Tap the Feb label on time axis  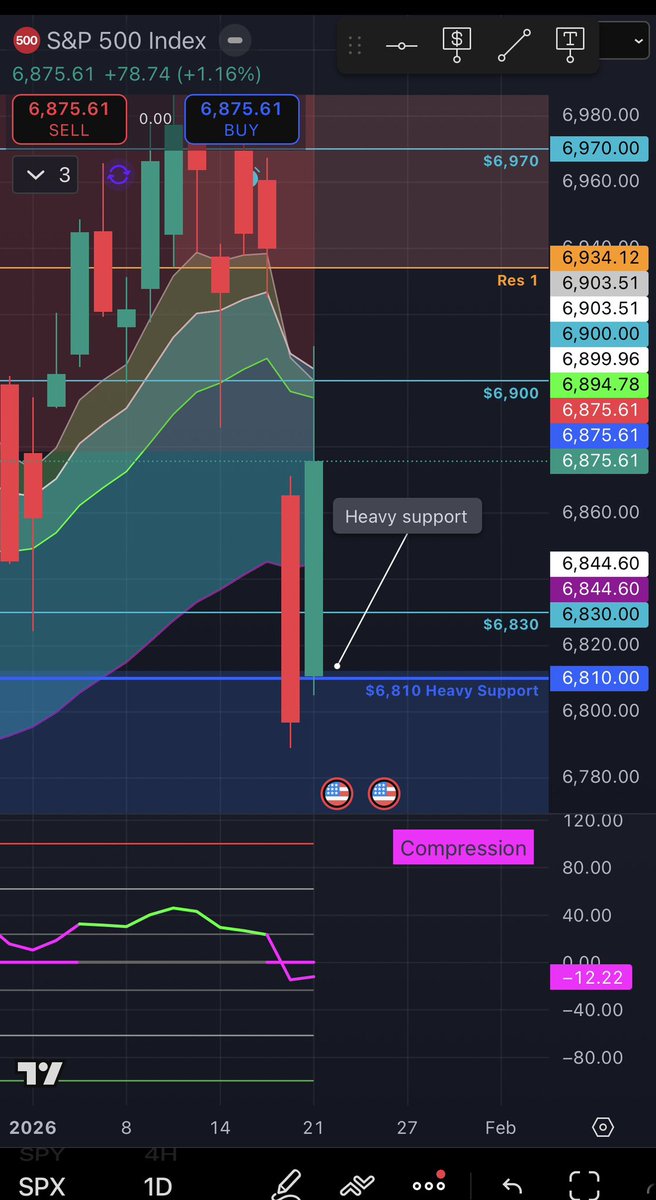500,1127
